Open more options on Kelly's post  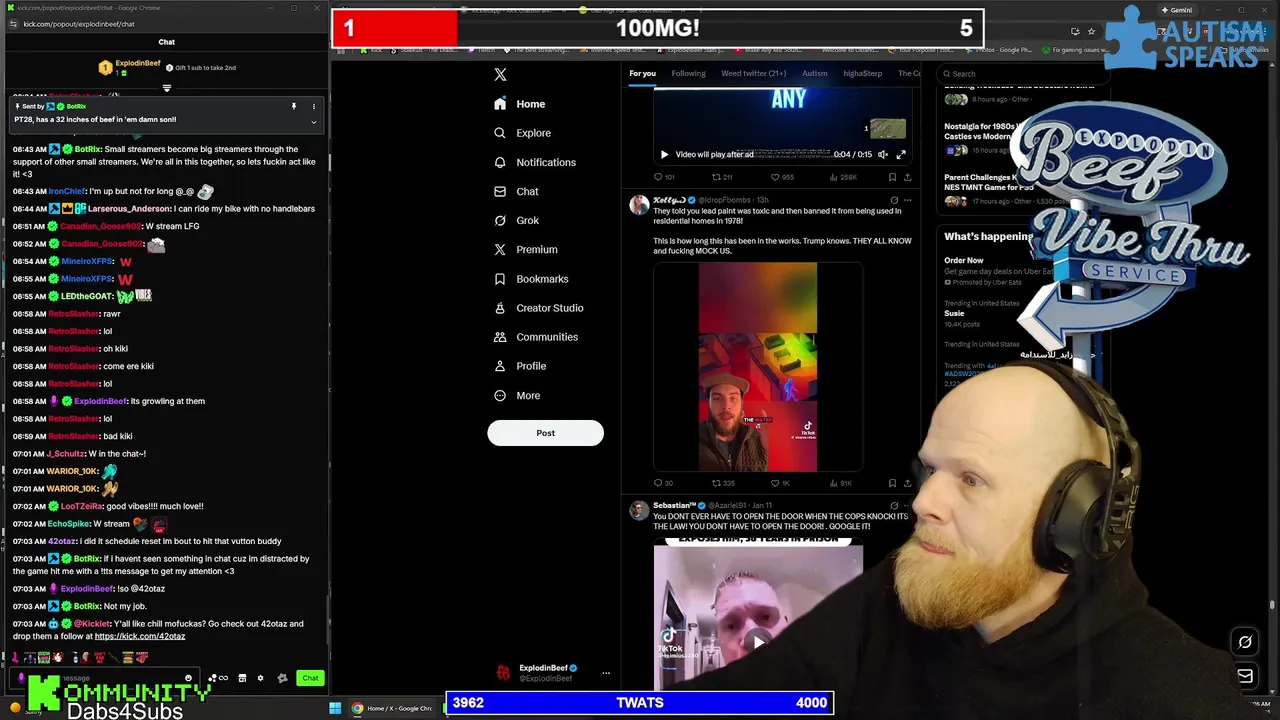[x=907, y=200]
